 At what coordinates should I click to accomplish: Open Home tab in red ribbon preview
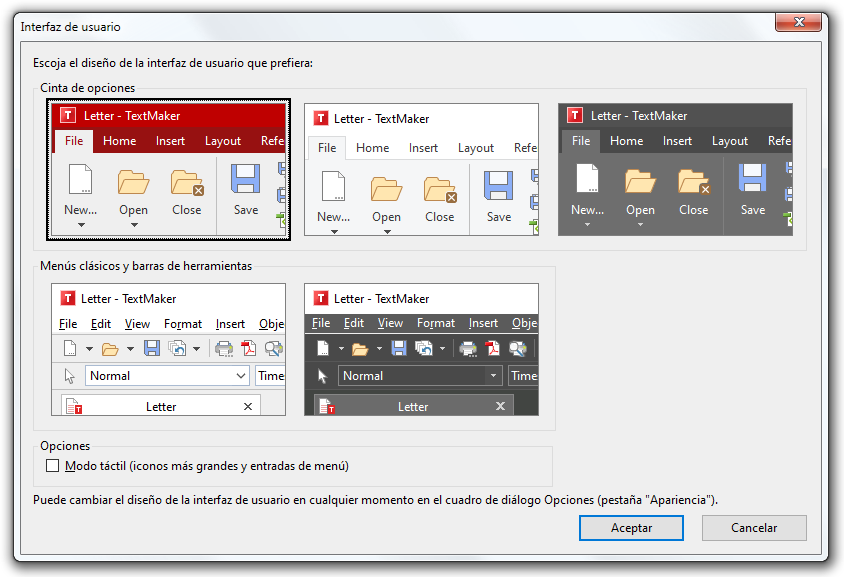pyautogui.click(x=119, y=141)
